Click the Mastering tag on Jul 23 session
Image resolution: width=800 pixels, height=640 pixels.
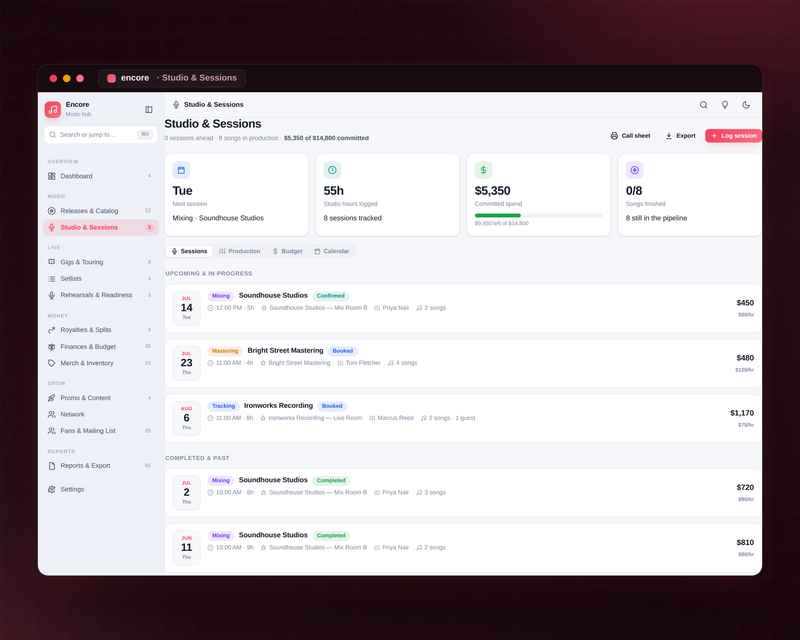click(224, 351)
